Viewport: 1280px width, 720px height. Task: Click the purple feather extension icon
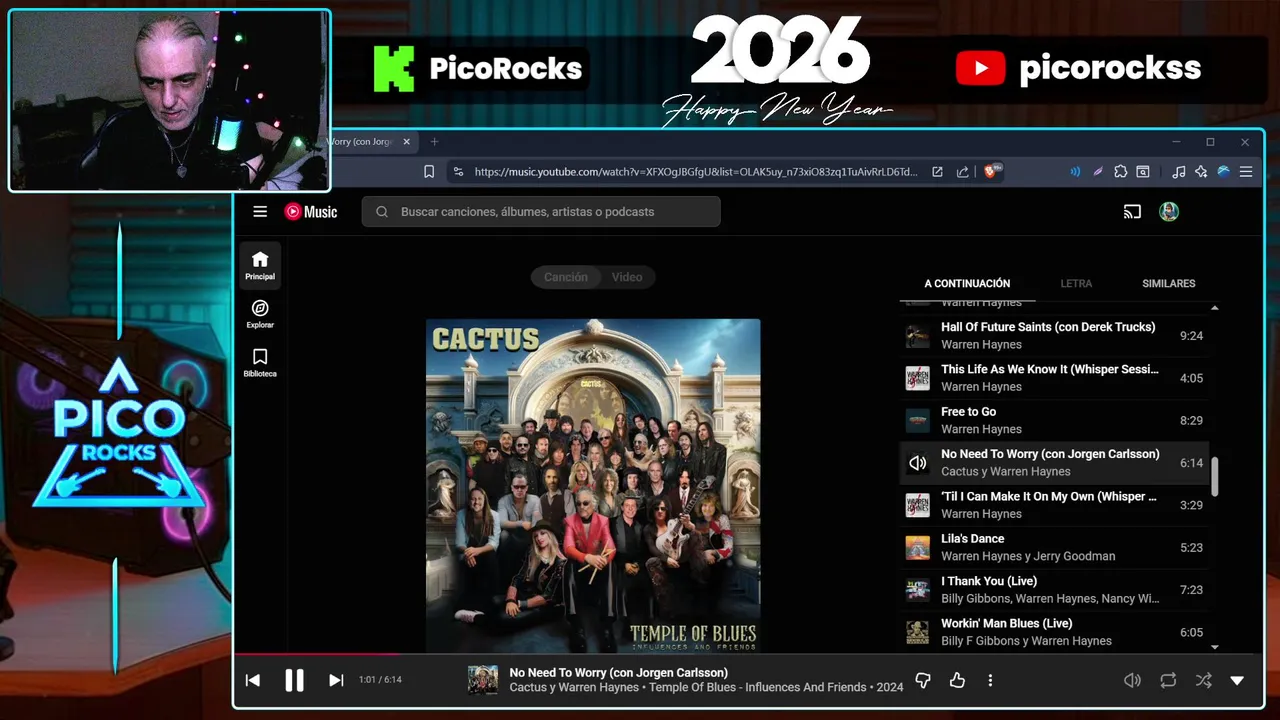coord(1098,172)
